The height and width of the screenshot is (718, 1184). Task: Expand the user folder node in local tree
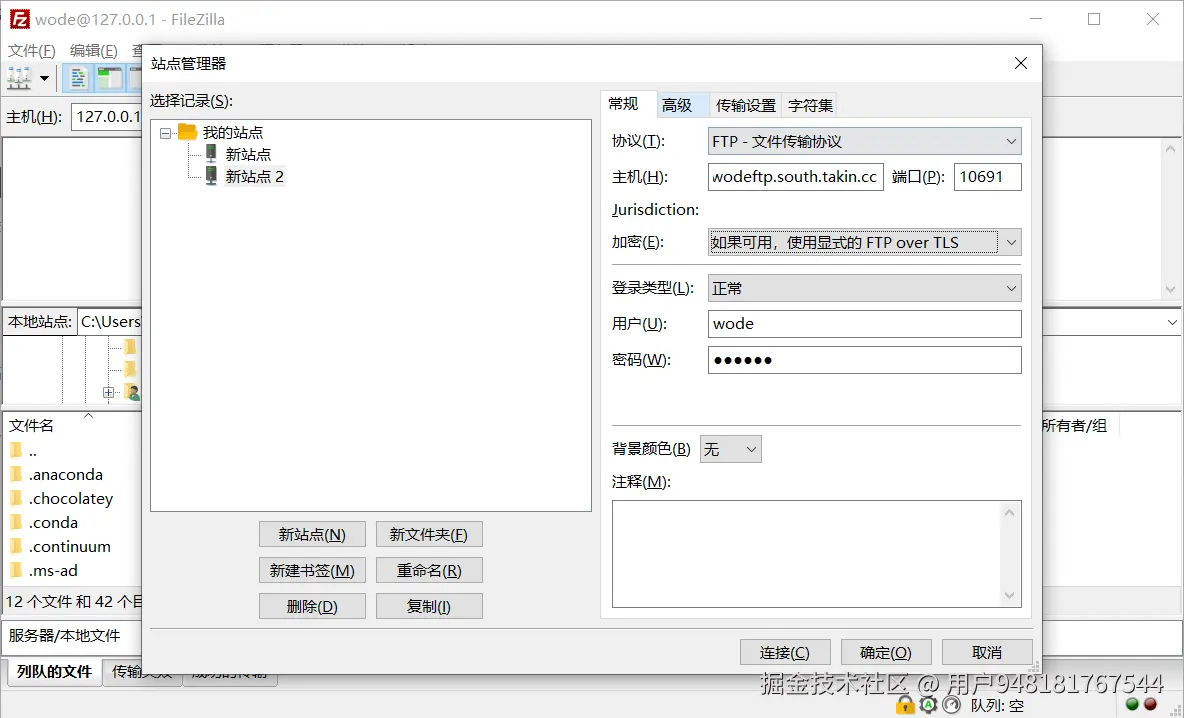109,393
